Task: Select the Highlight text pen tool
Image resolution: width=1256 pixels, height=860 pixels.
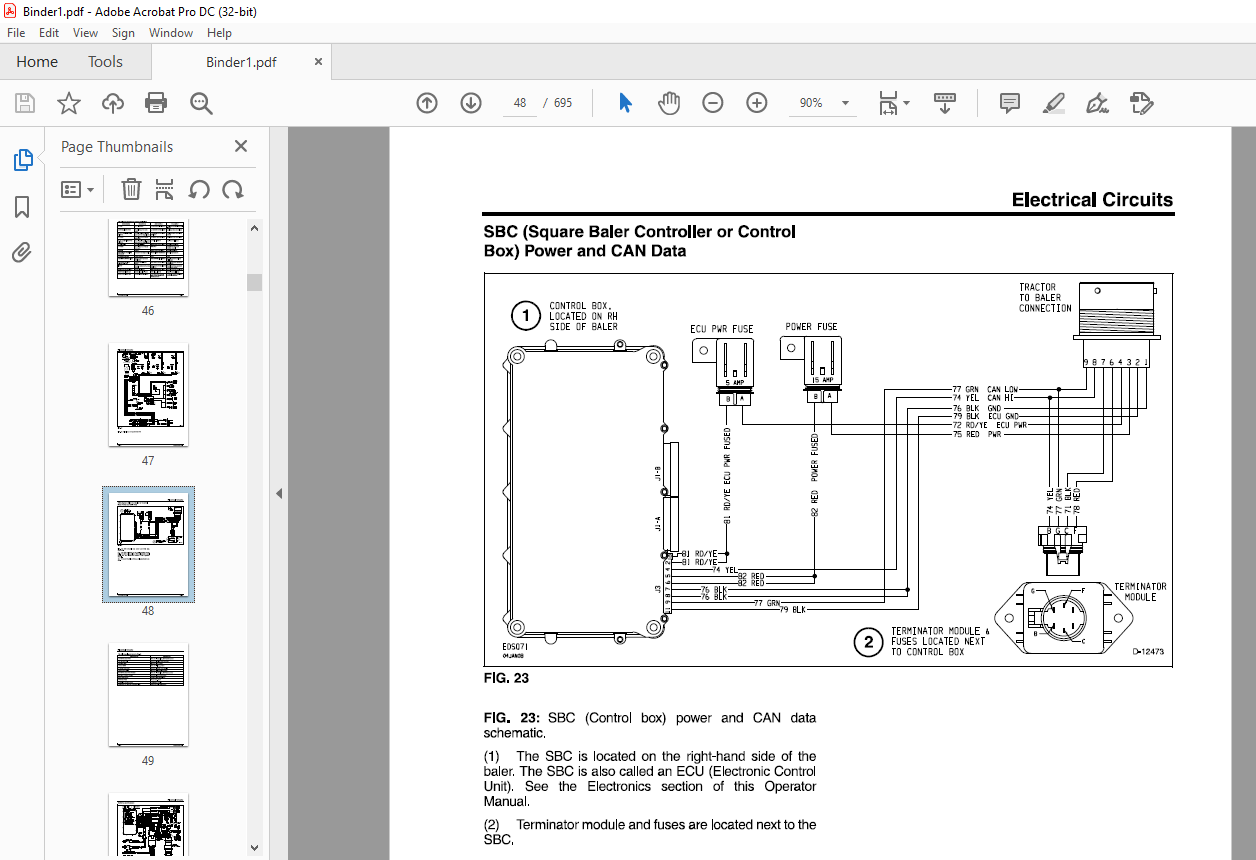Action: tap(1054, 103)
